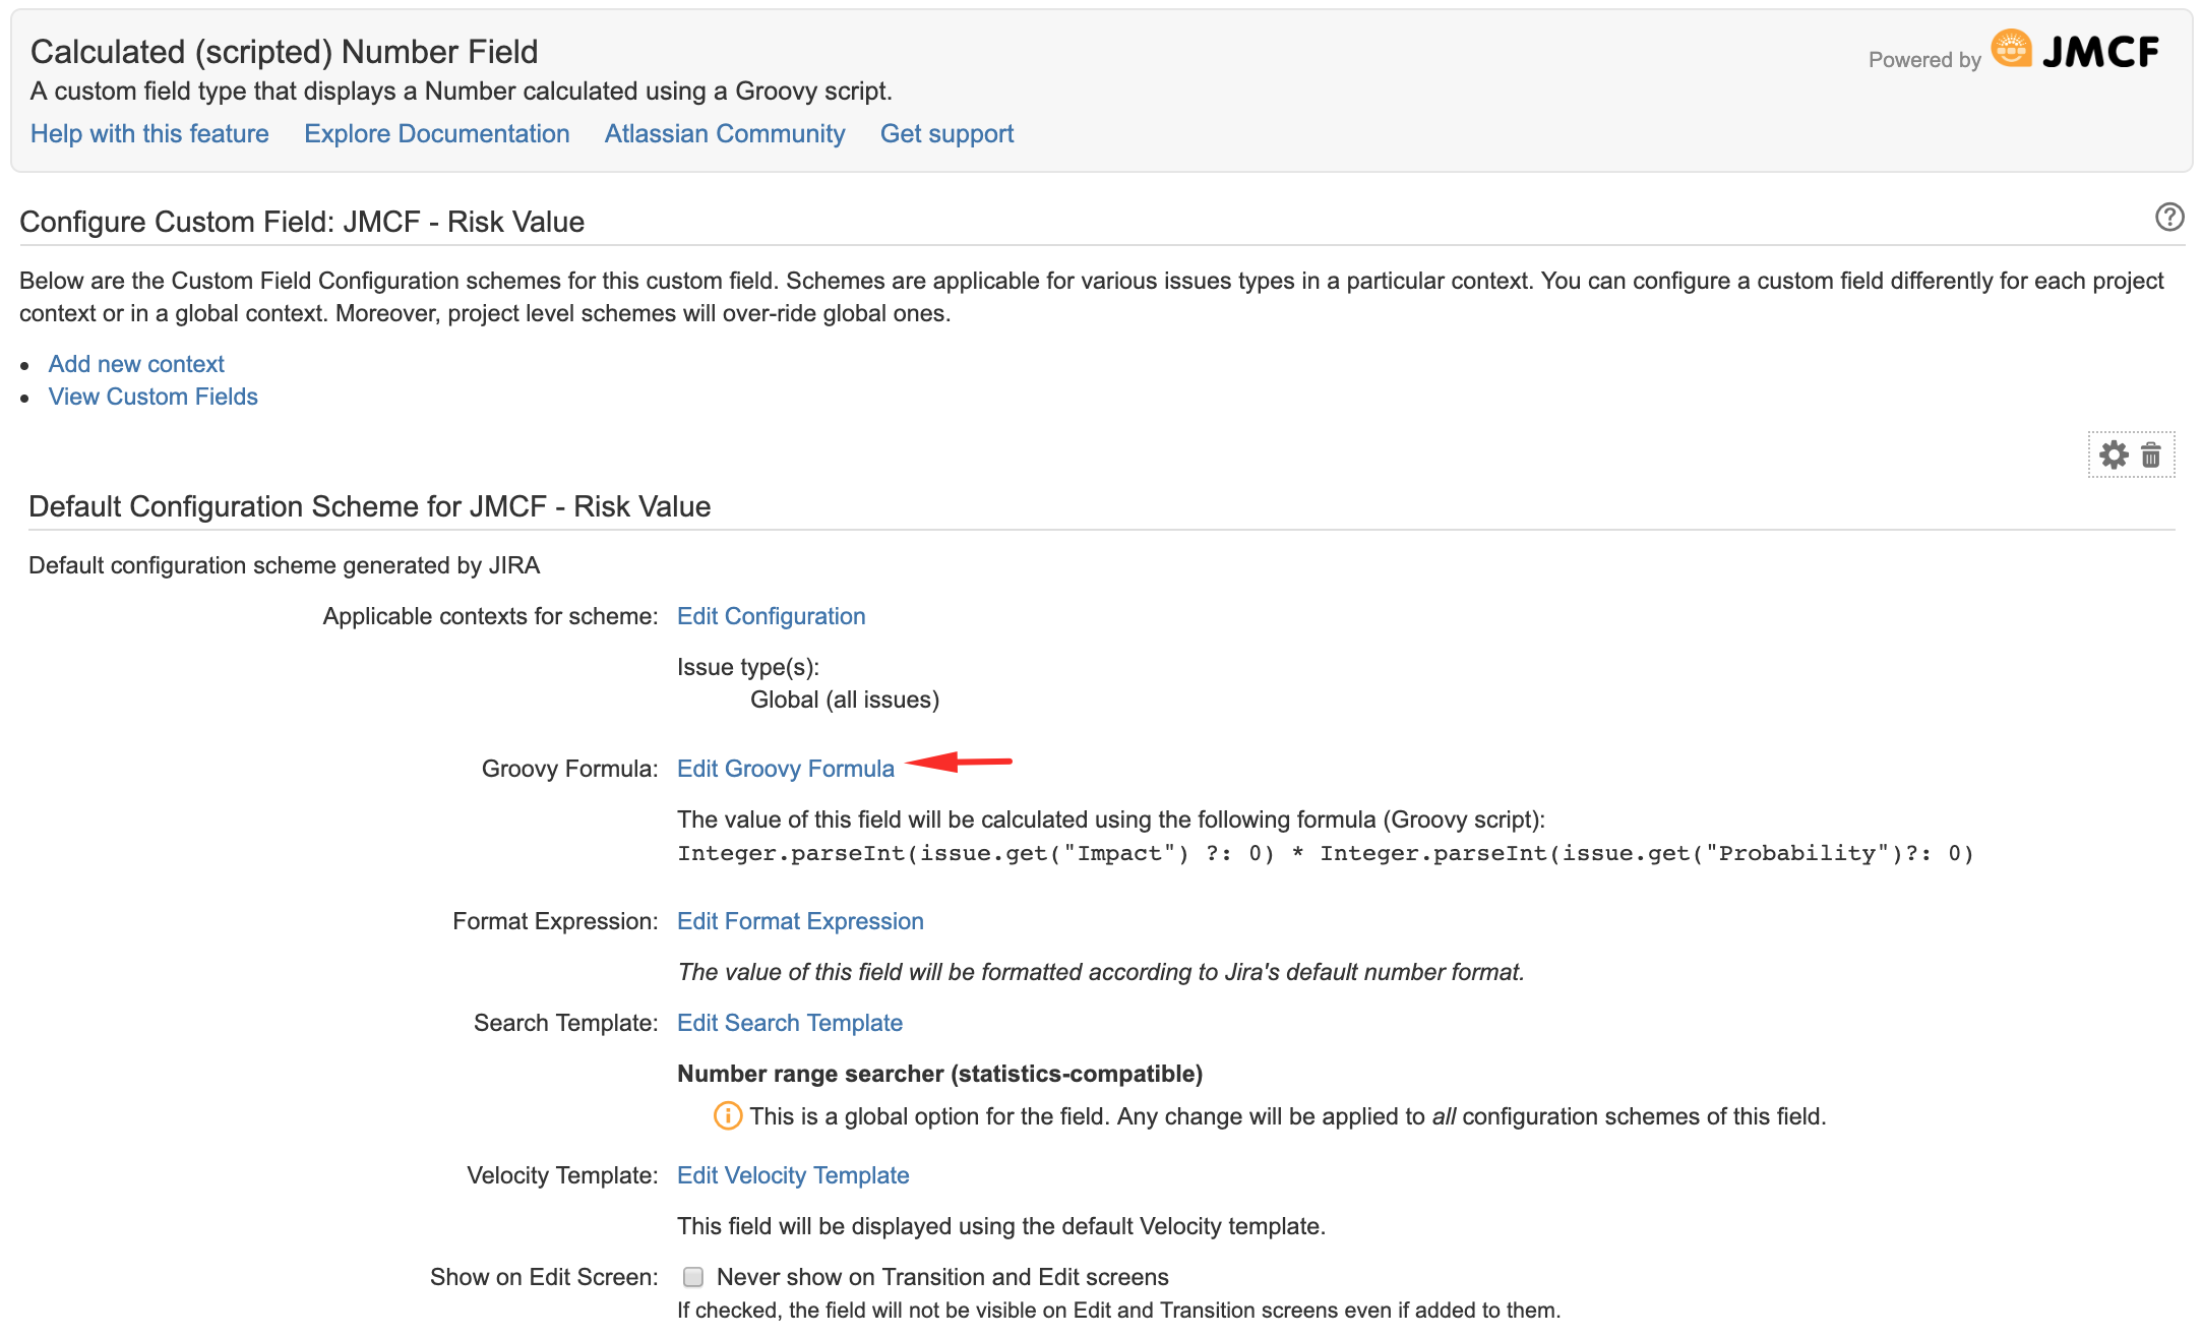Click the Global (all issues) text
Viewport: 2196px width, 1338px height.
(844, 700)
